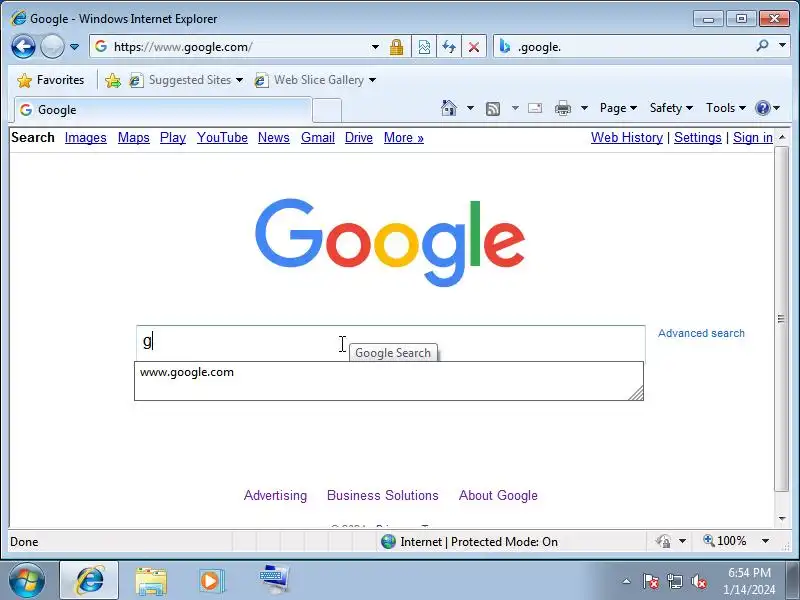This screenshot has height=600, width=800.
Task: Open the Windows Start button
Action: pos(27,581)
